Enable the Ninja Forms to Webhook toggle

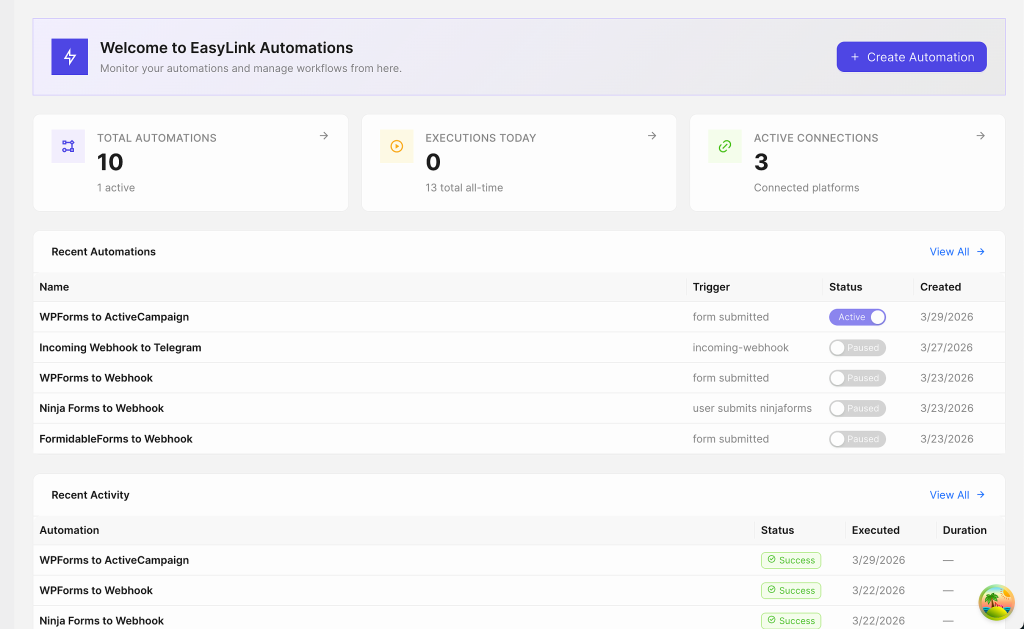(x=857, y=408)
